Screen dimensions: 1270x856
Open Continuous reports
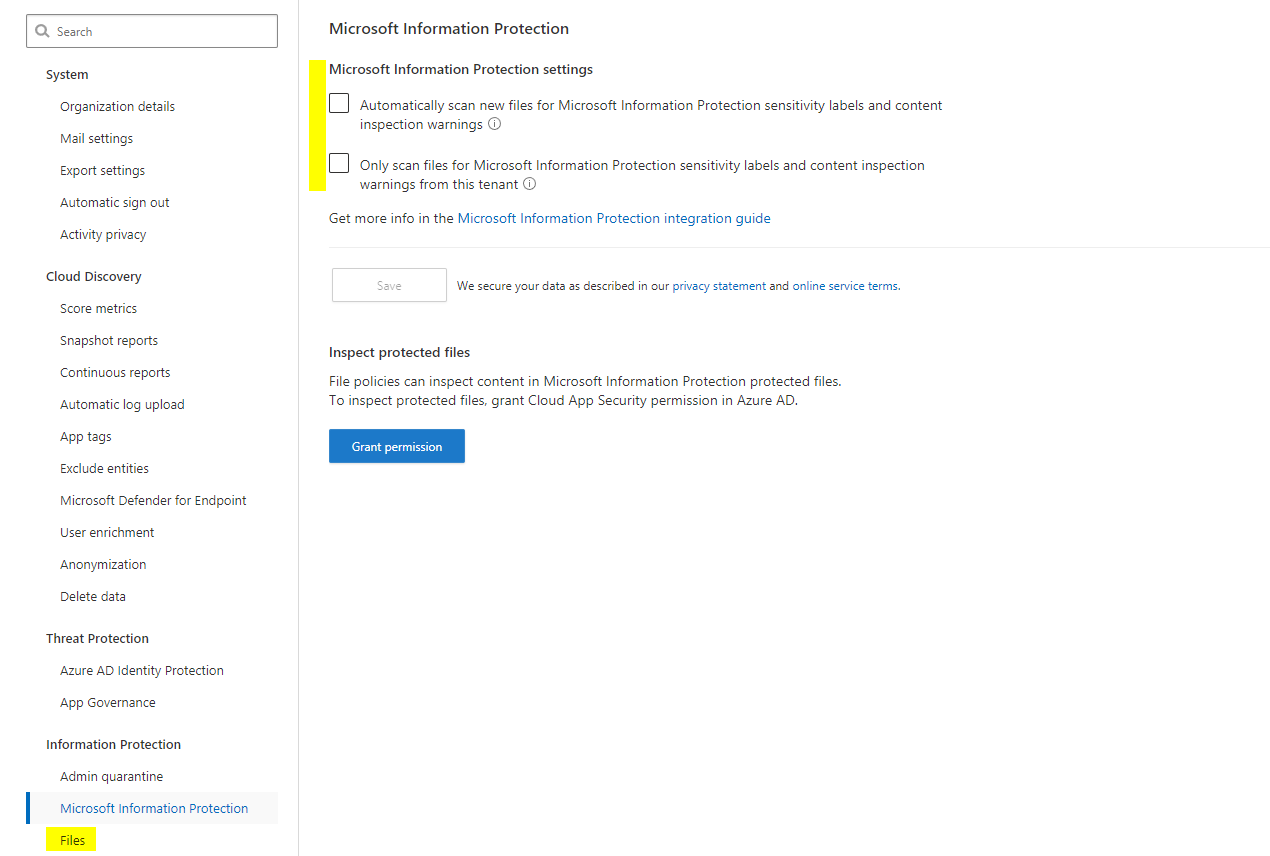pyautogui.click(x=115, y=373)
